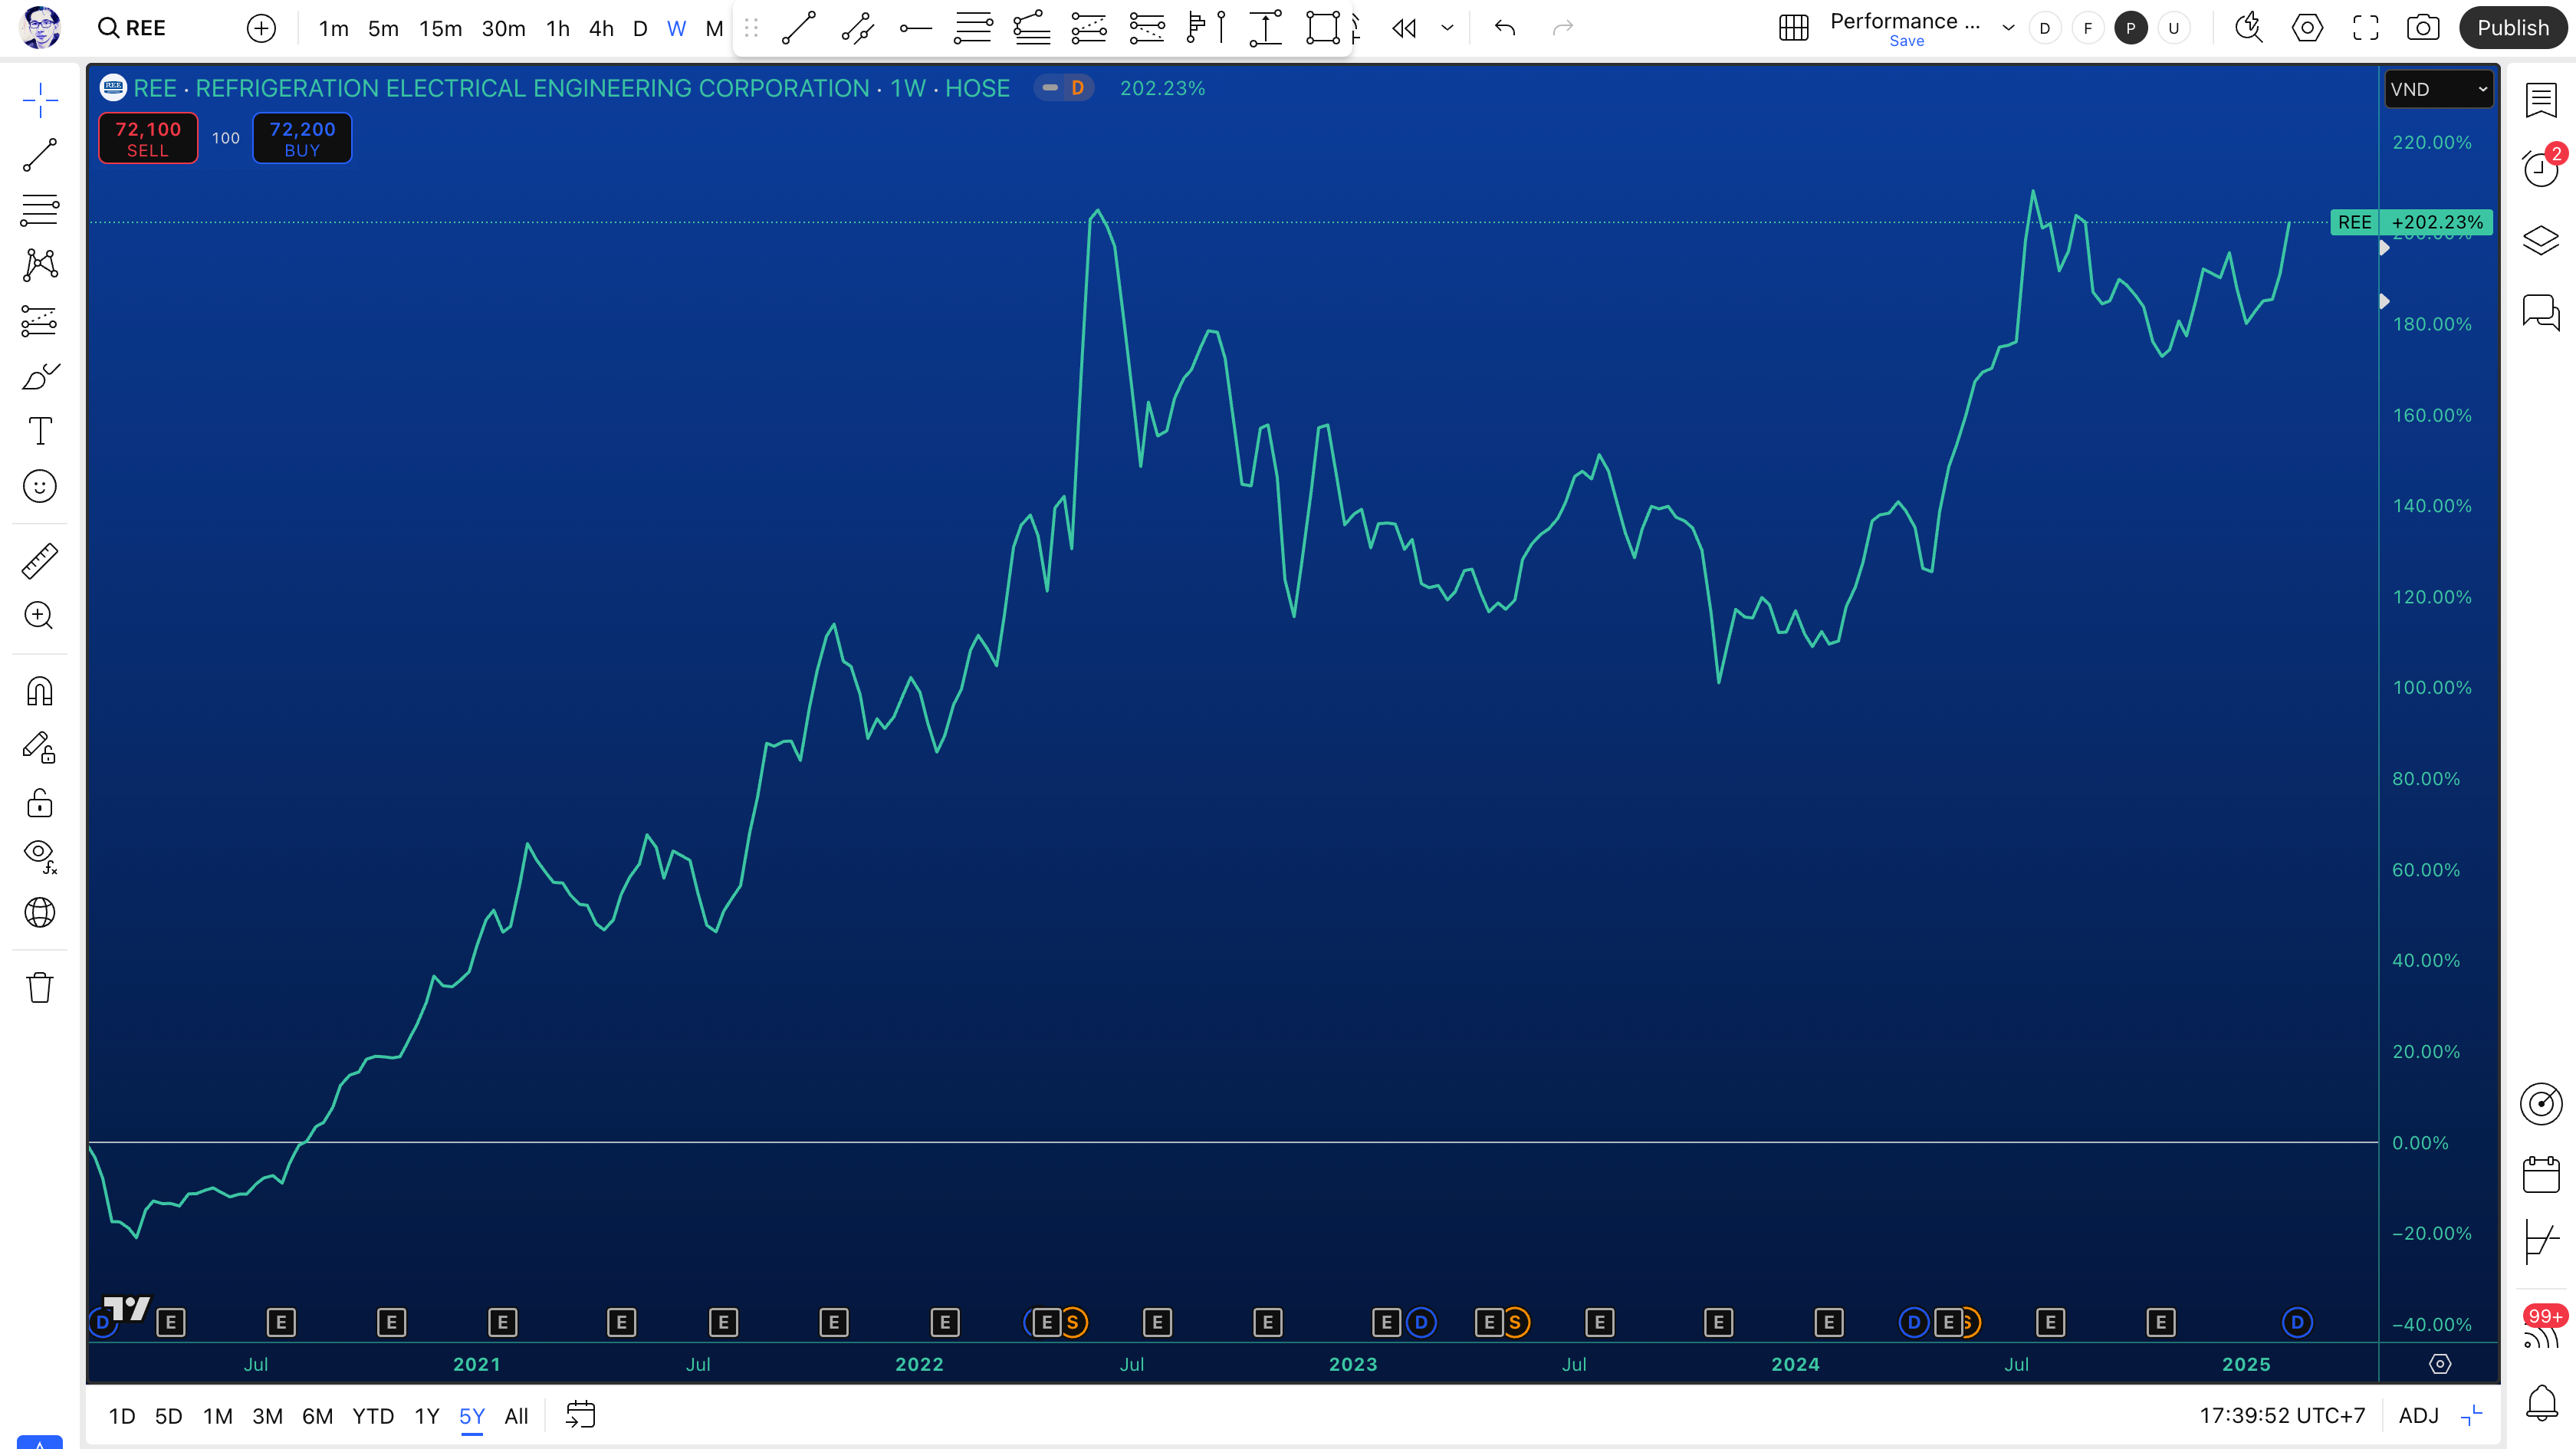Open chart settings hexagon icon
This screenshot has height=1449, width=2576.
(2307, 28)
